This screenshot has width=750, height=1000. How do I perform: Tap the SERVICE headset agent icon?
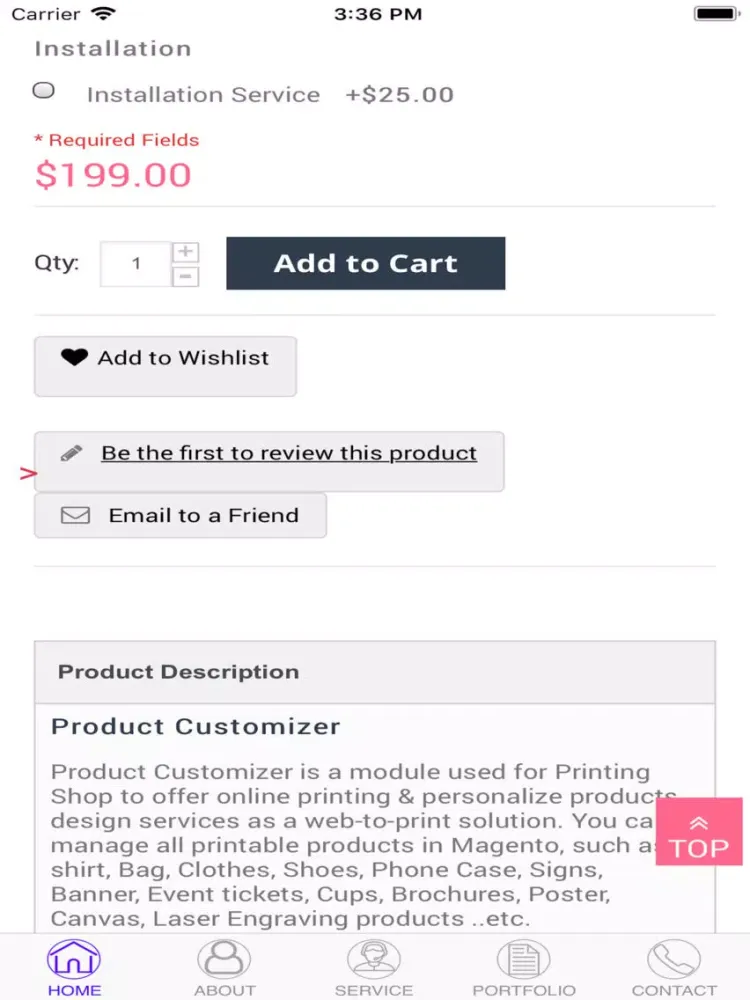374,961
